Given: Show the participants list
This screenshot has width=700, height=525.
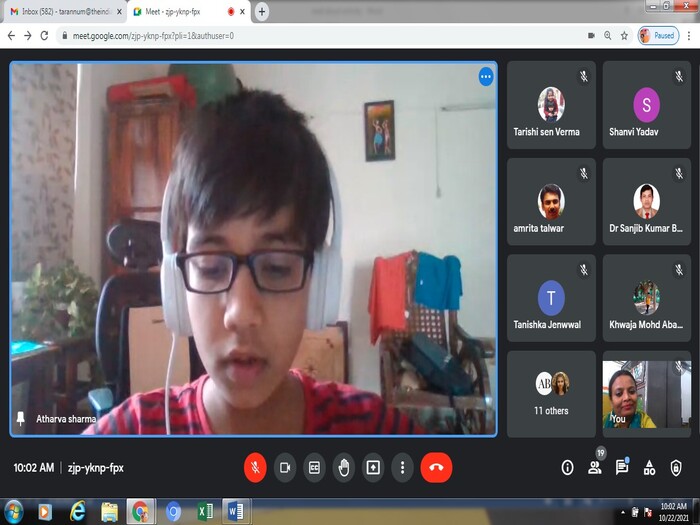Looking at the screenshot, I should click(x=595, y=467).
